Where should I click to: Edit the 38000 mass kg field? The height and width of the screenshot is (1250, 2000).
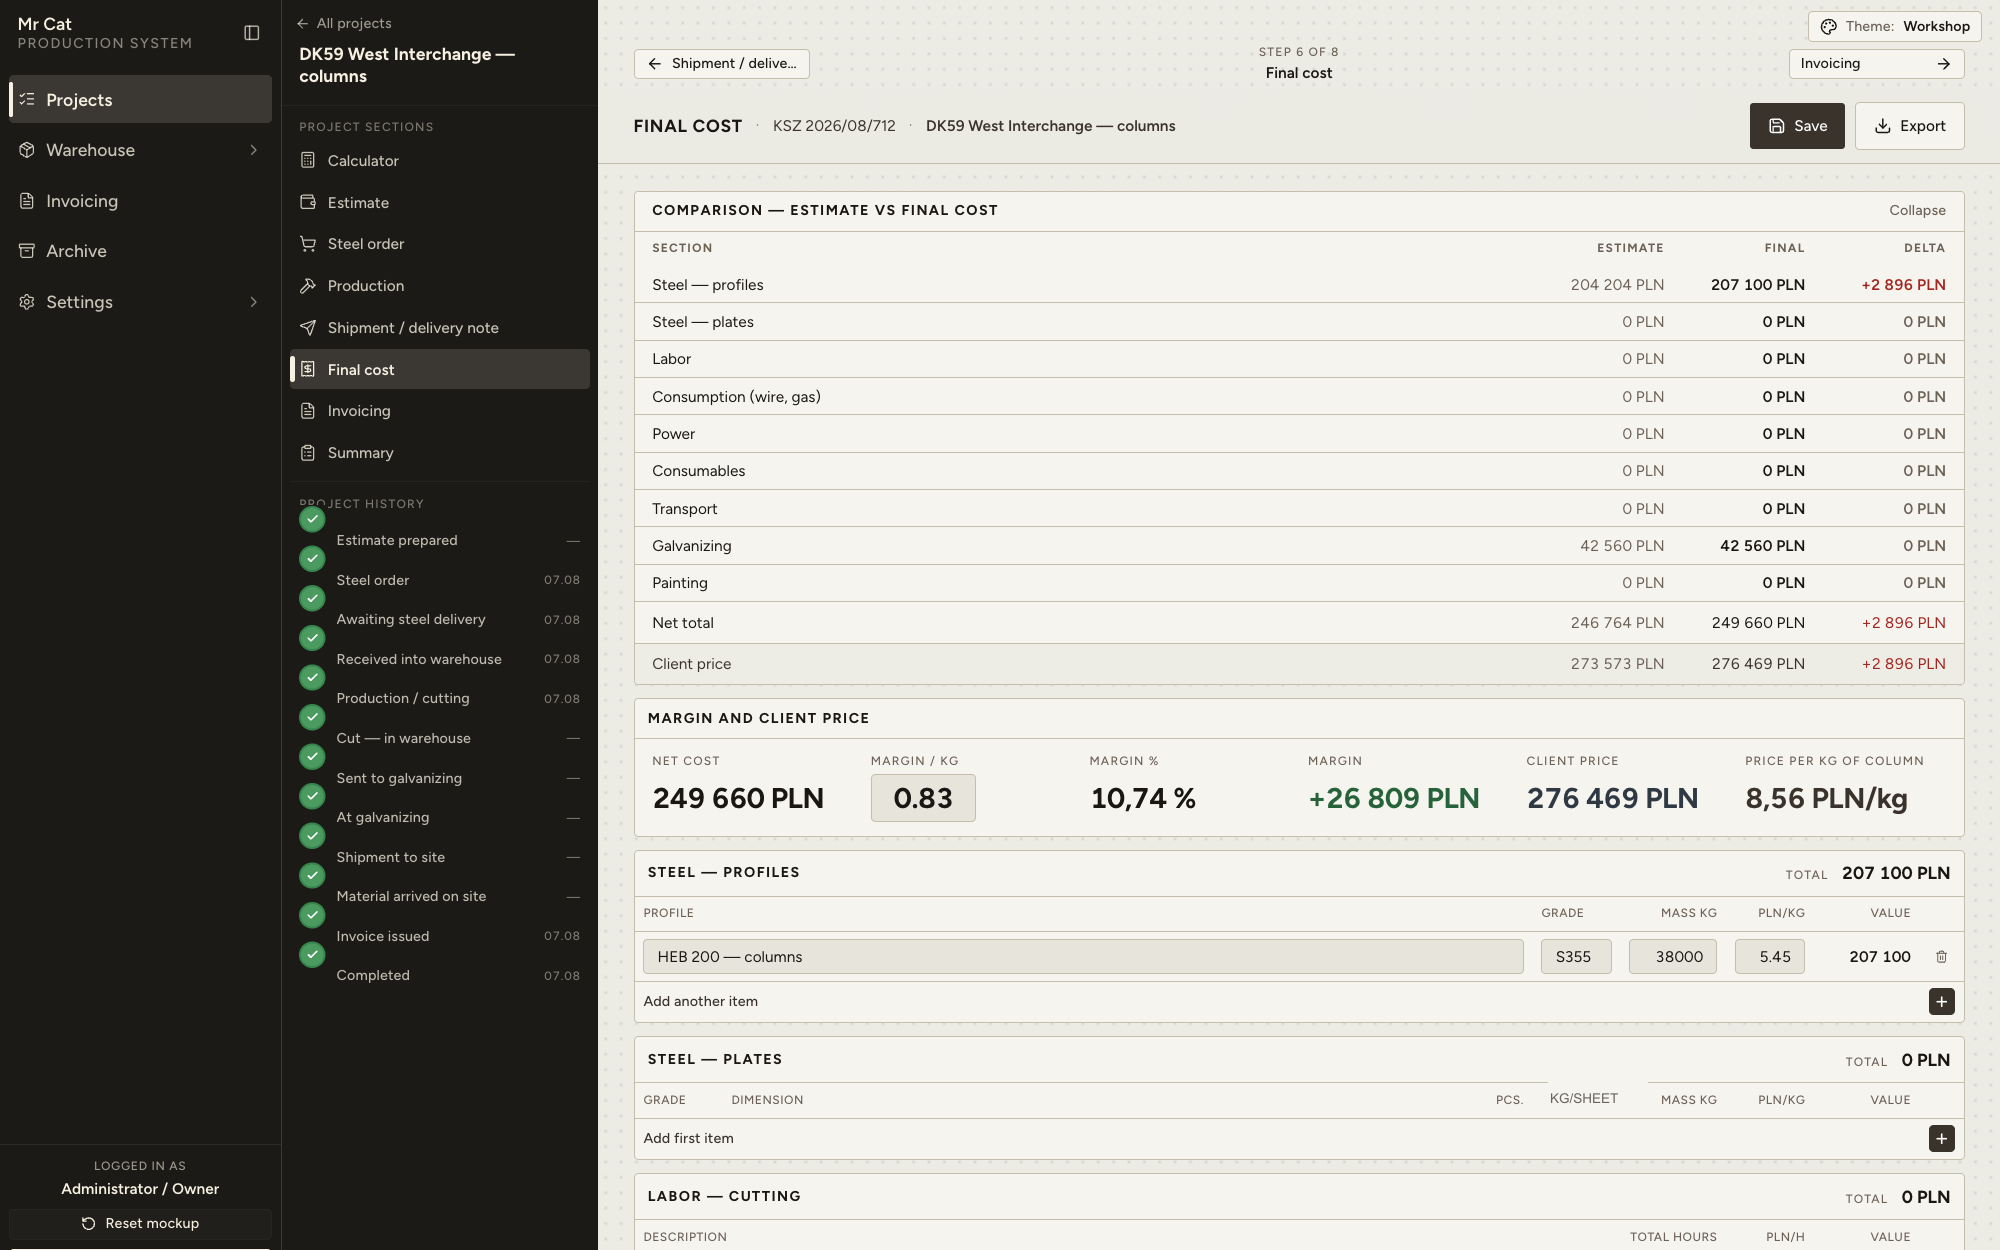[x=1673, y=957]
